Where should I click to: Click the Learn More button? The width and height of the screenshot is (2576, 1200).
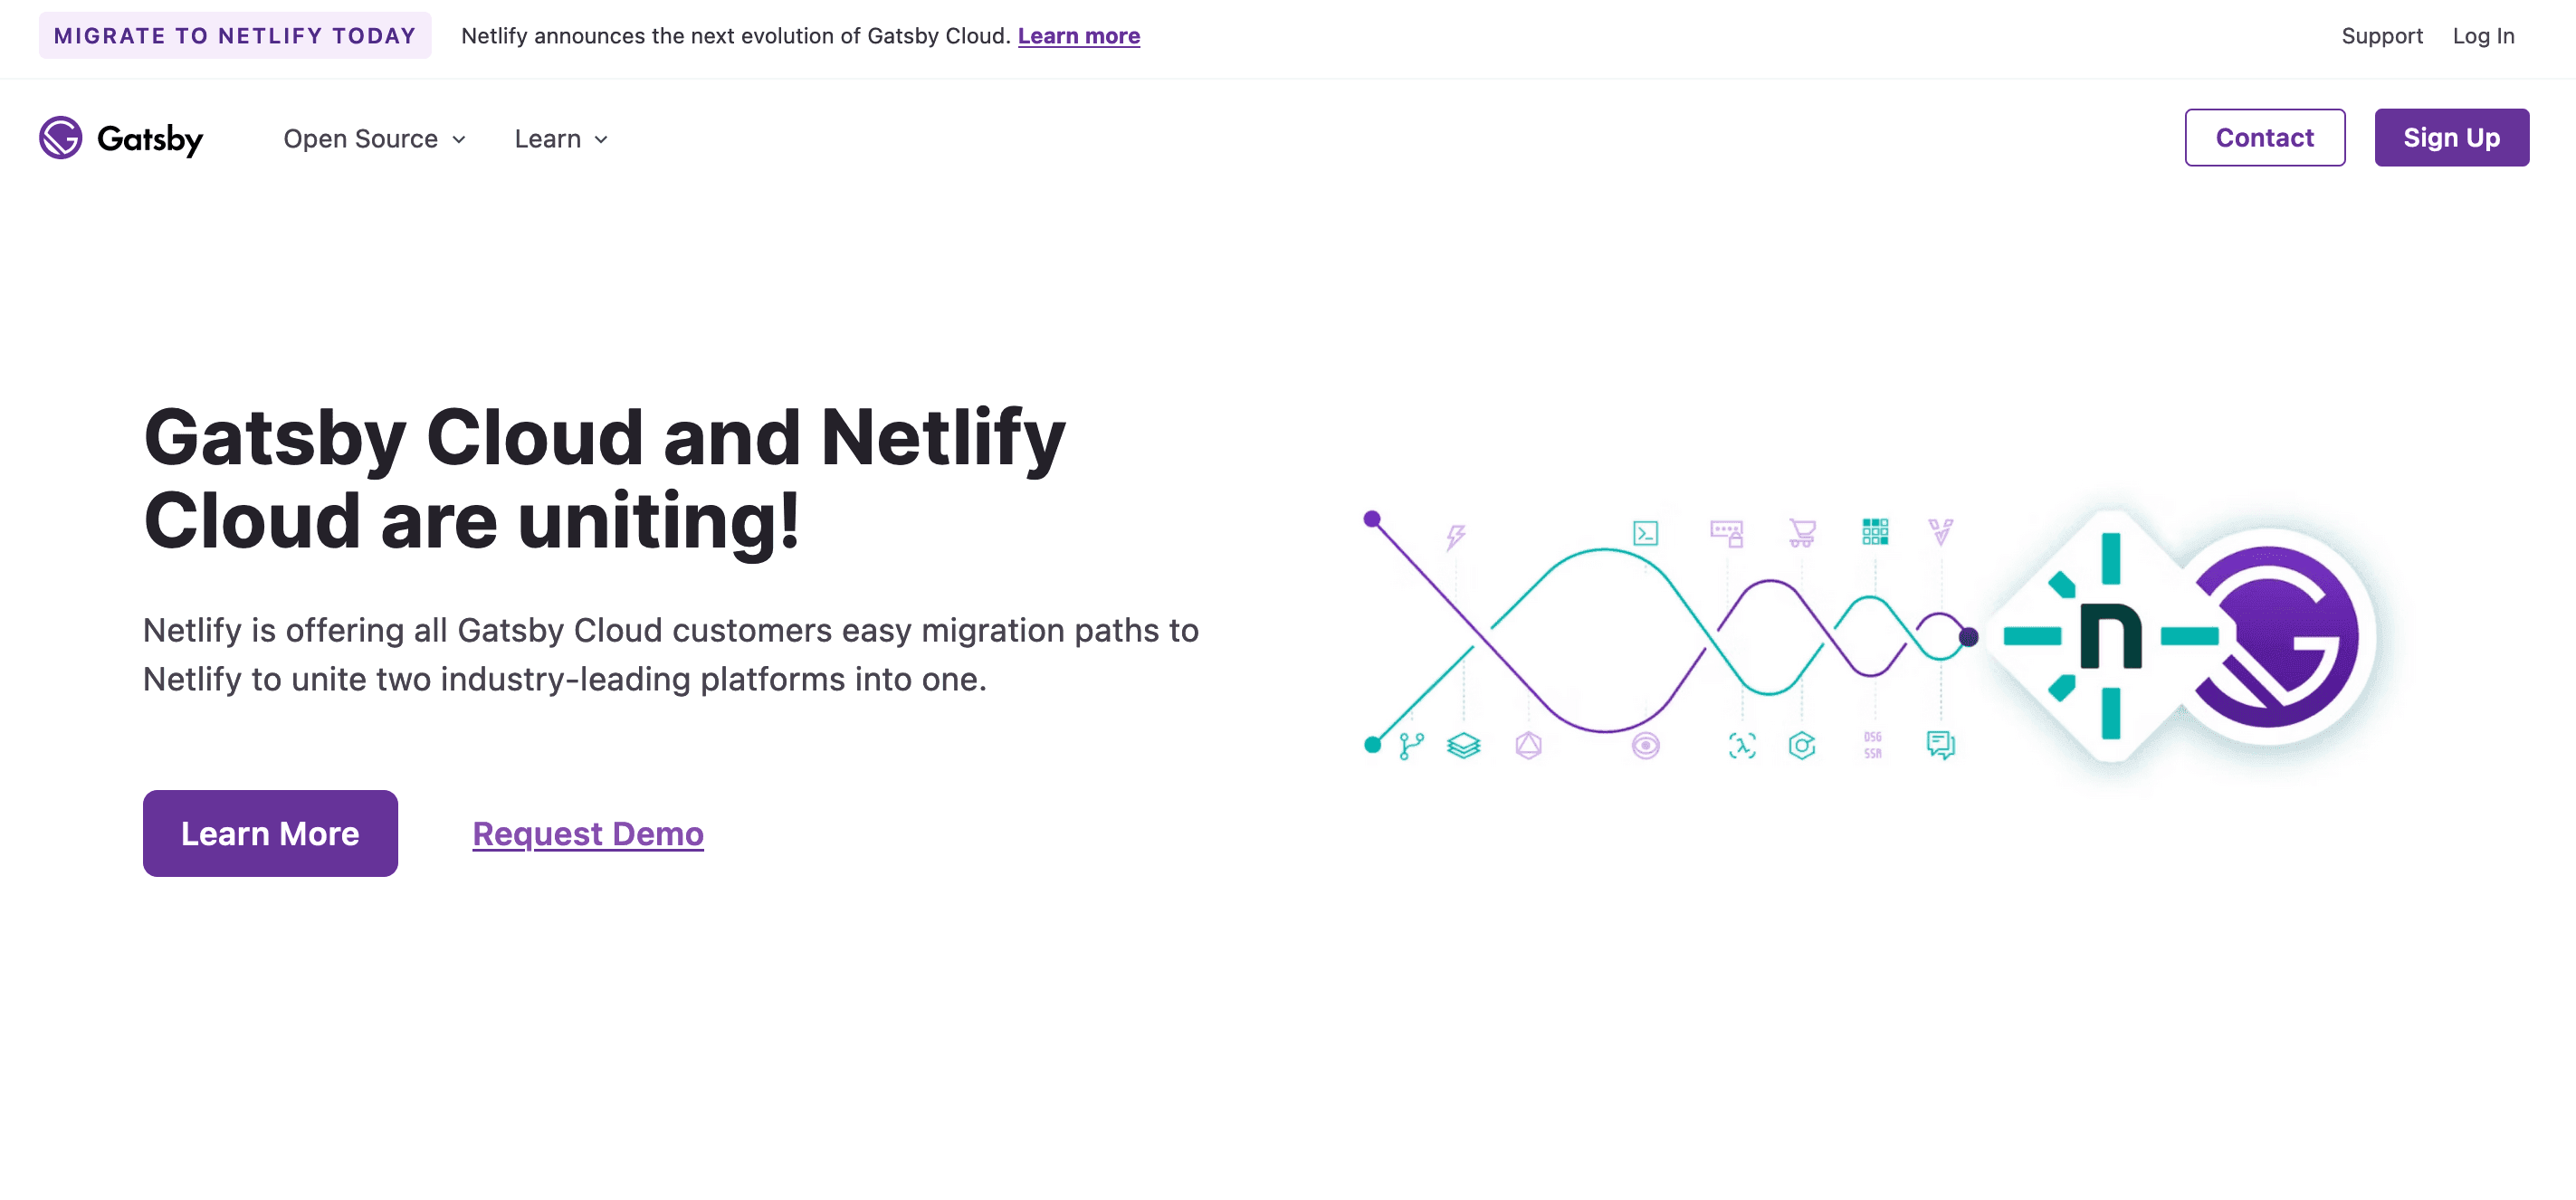(x=270, y=833)
